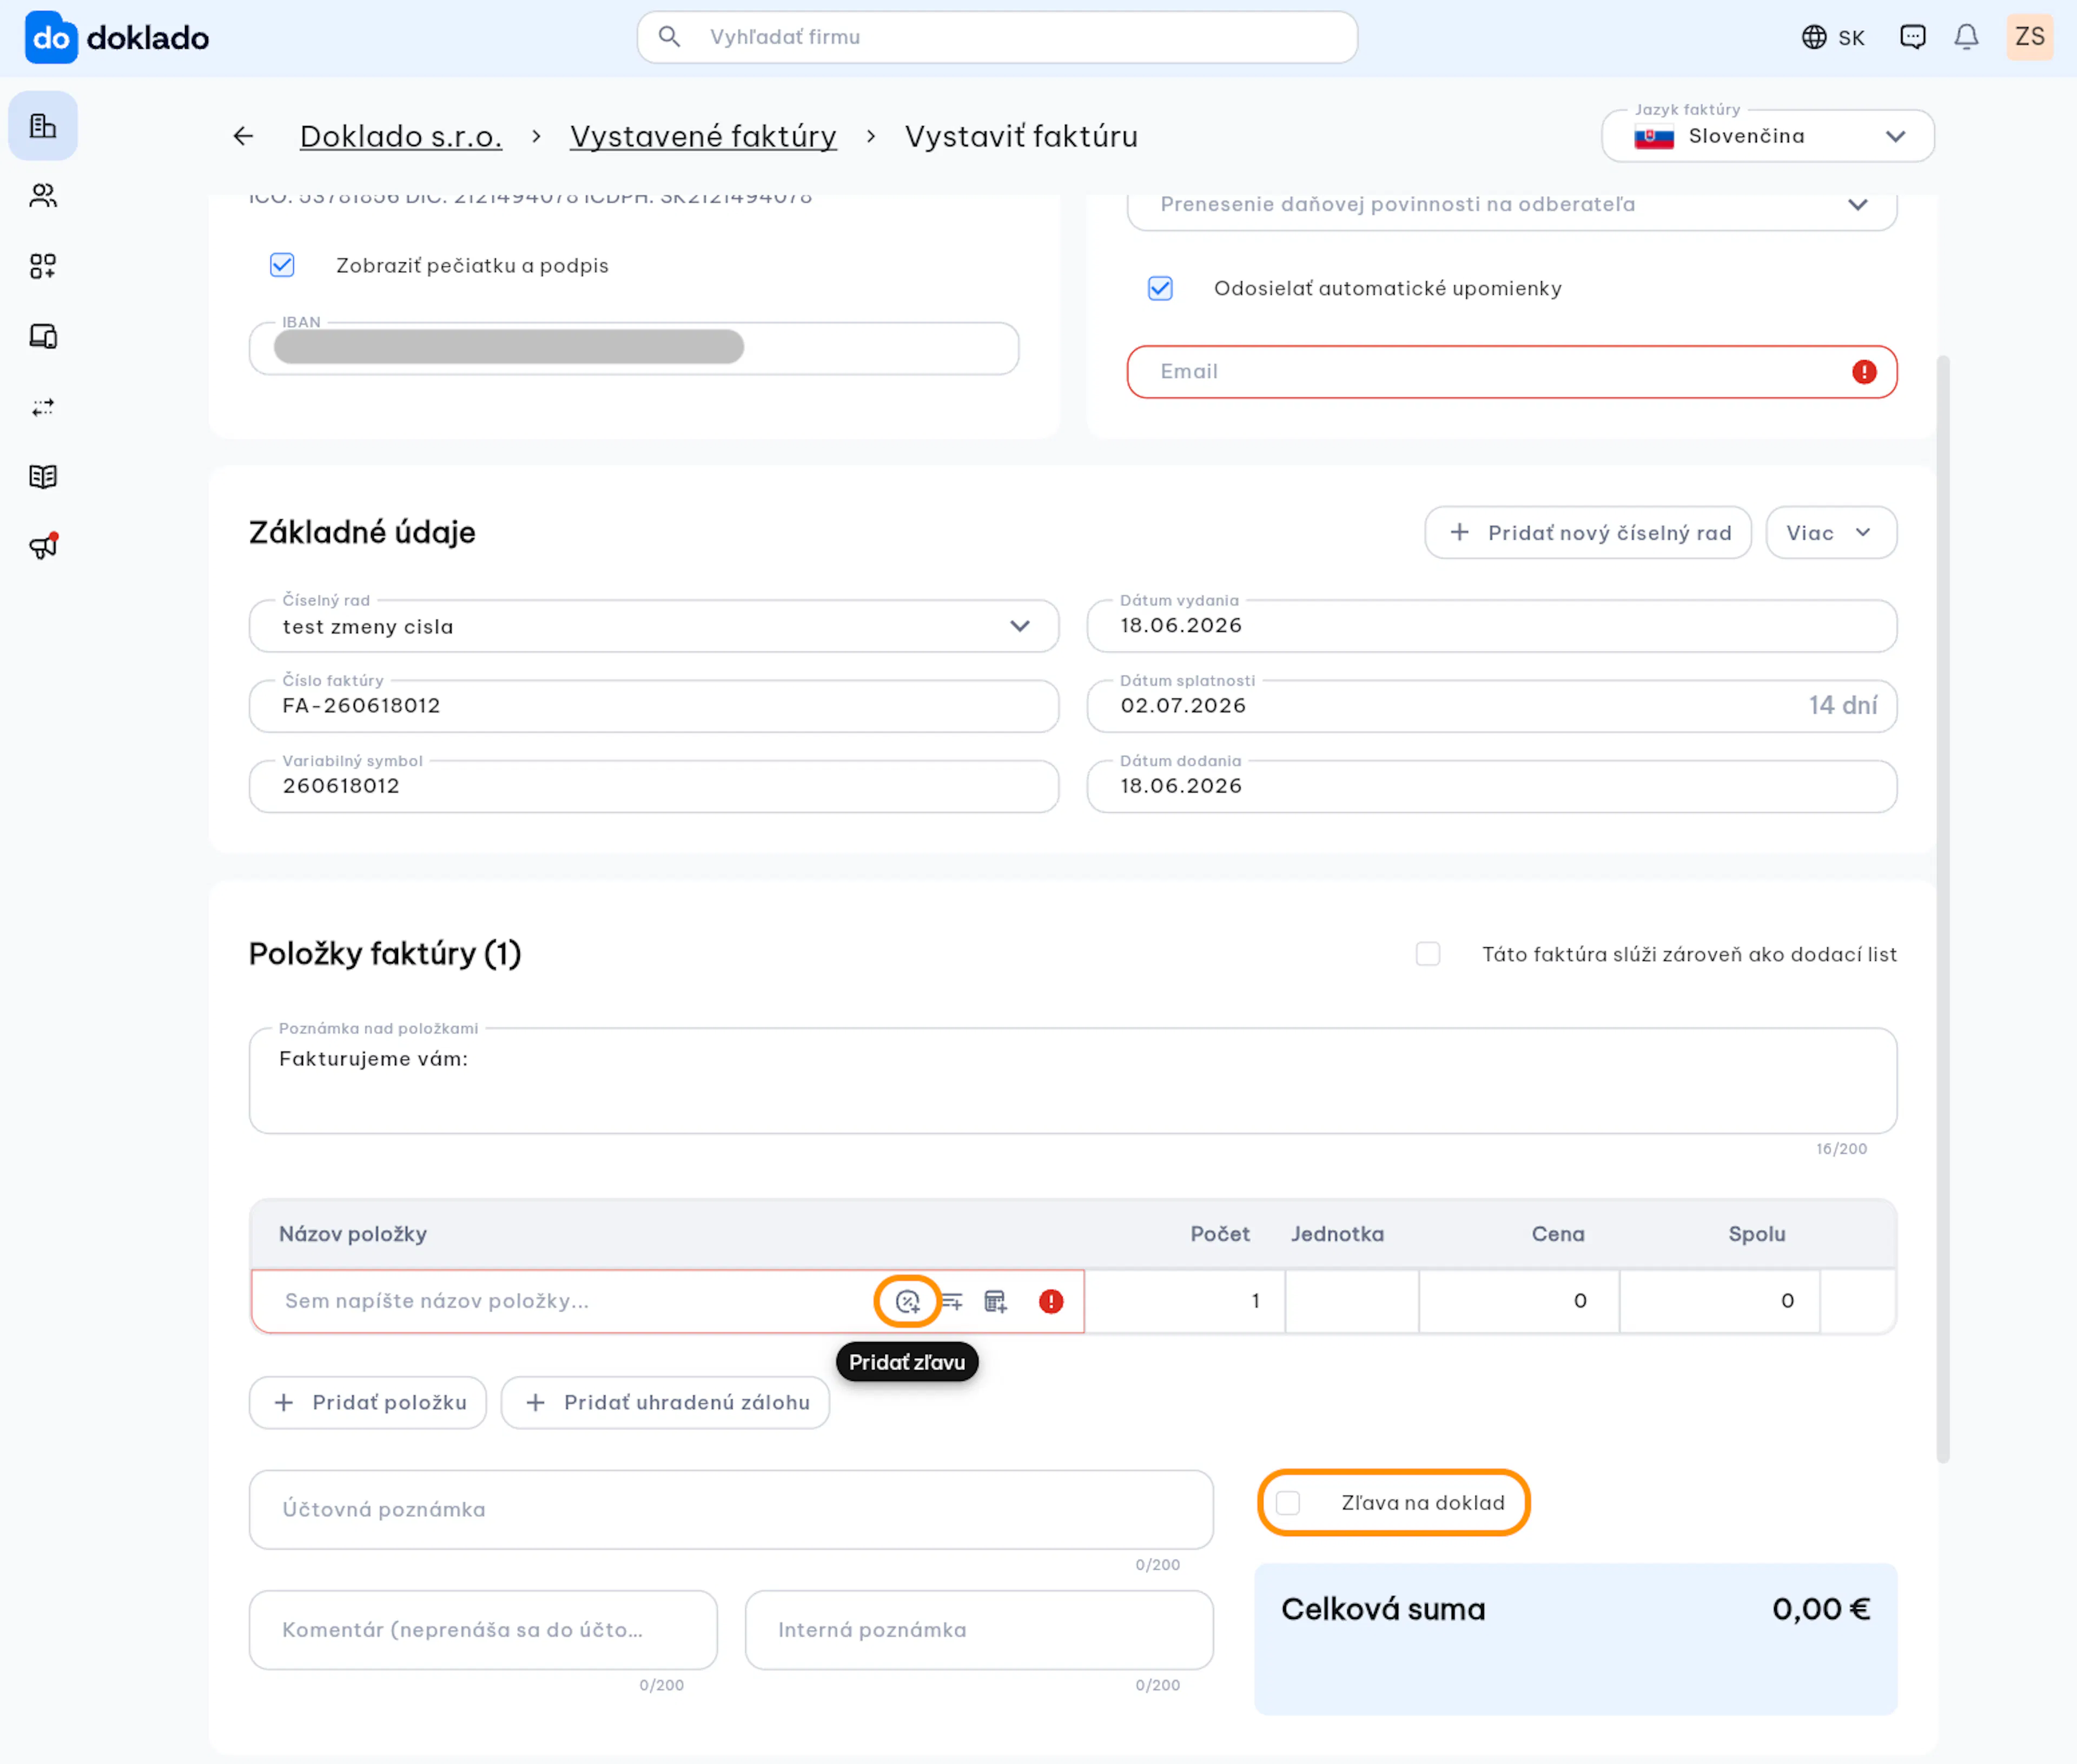Uncheck 'Odosielať automatické upomienky'

pos(1160,288)
